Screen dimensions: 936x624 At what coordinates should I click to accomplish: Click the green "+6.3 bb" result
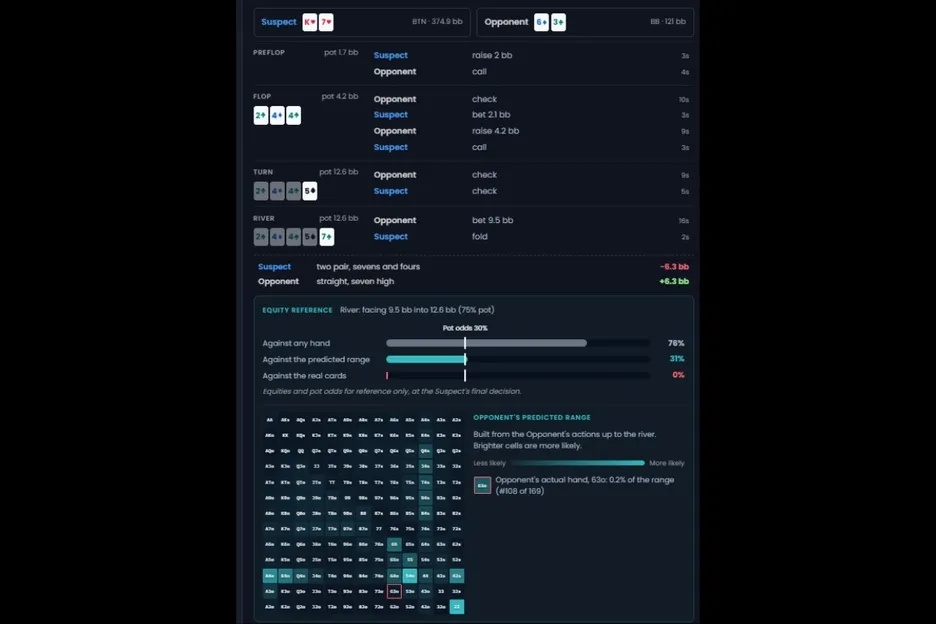(x=674, y=281)
